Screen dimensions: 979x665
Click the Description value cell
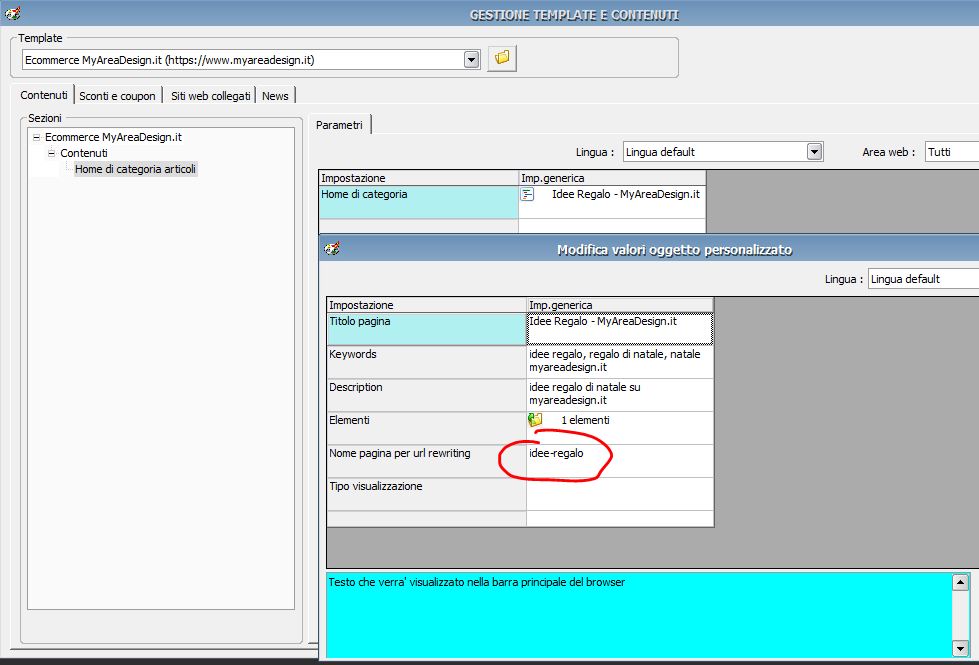pos(619,395)
